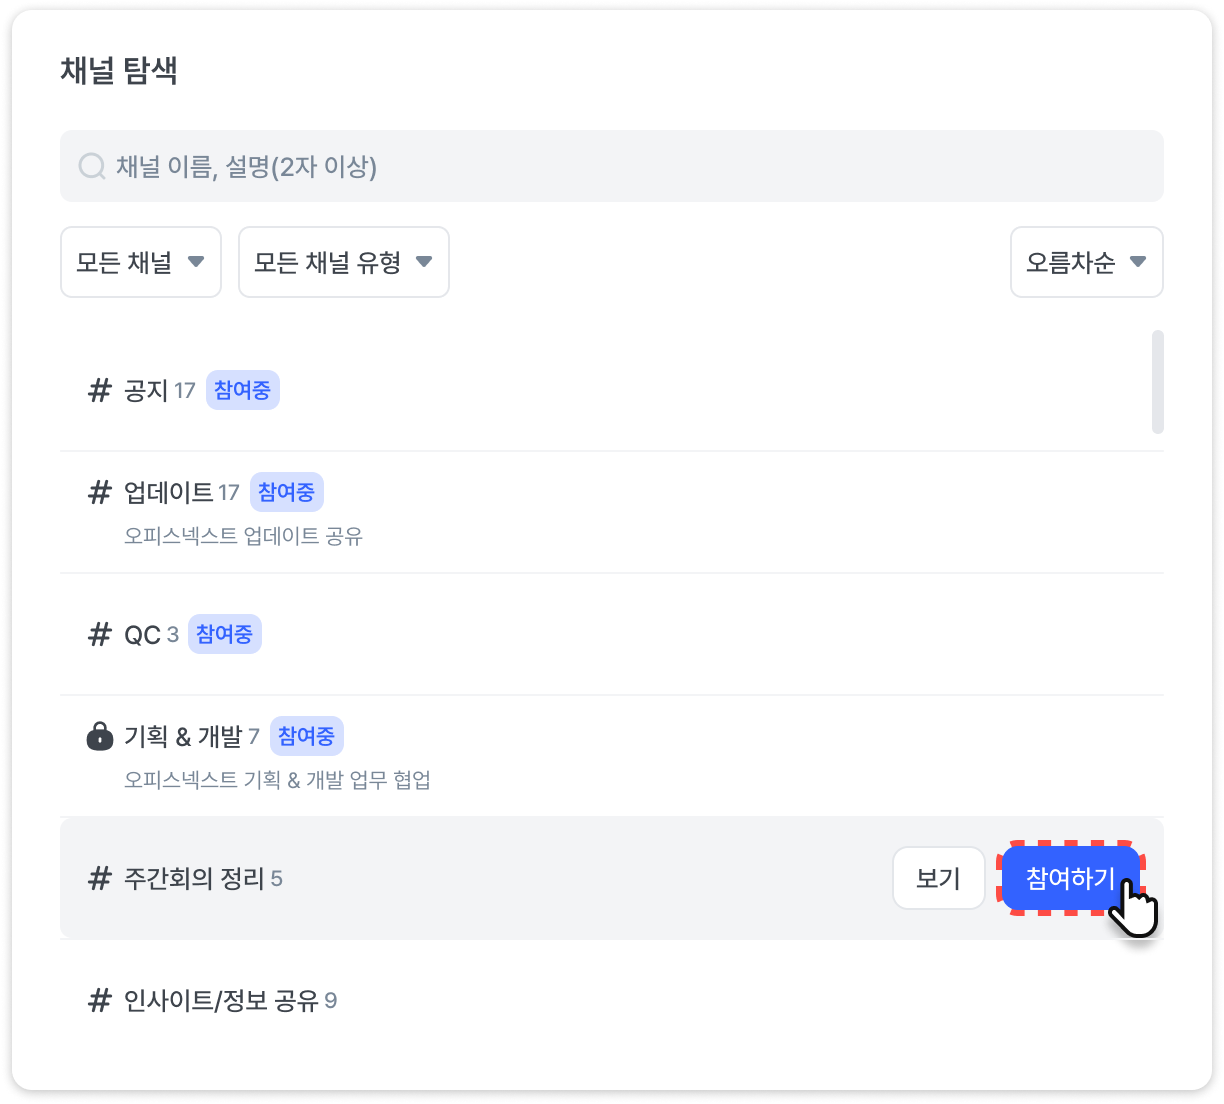
Task: Click the hash icon beside 업데이트
Action: [99, 492]
